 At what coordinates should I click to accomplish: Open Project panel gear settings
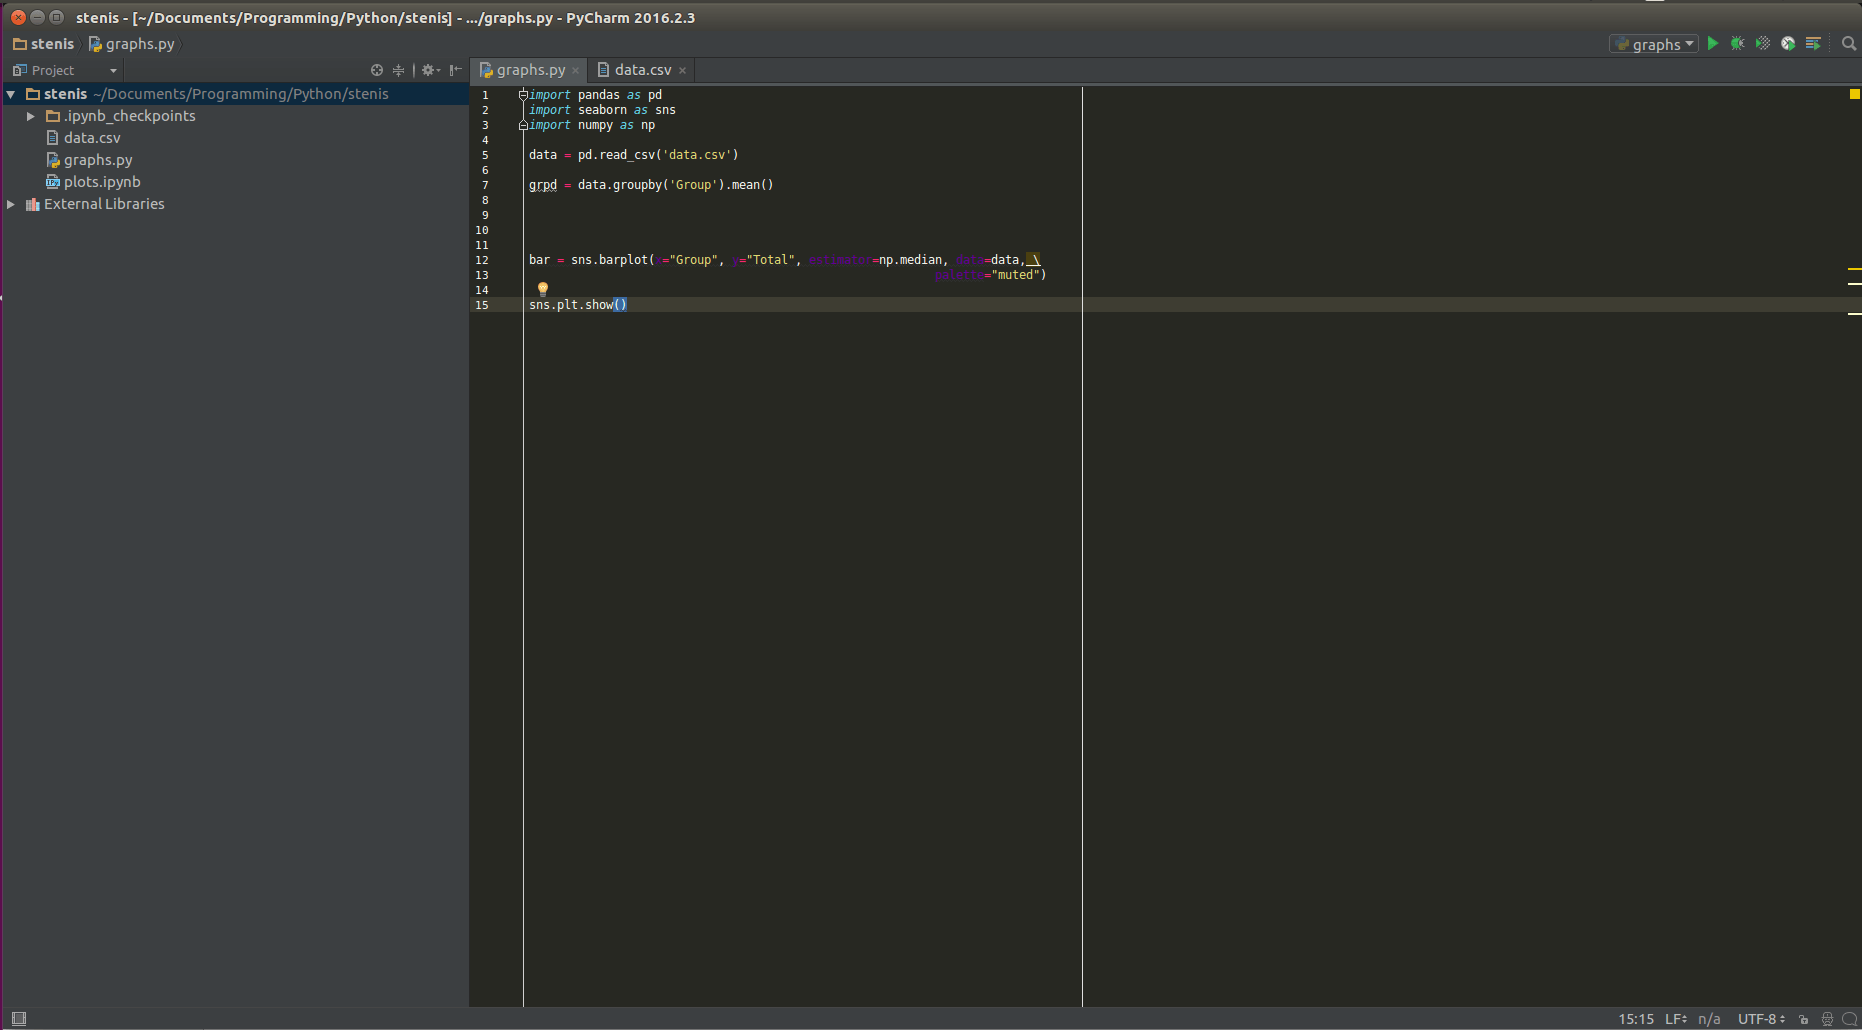pyautogui.click(x=430, y=70)
